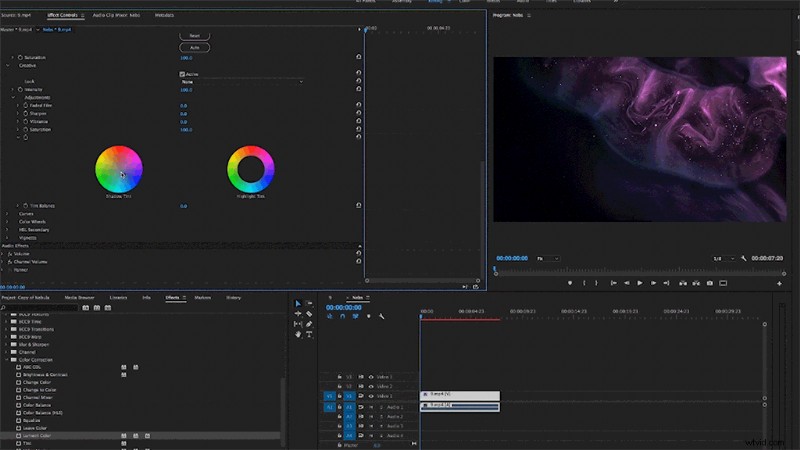The image size is (800, 450).
Task: Click the Extract button in the Program monitor
Action: [x=696, y=283]
